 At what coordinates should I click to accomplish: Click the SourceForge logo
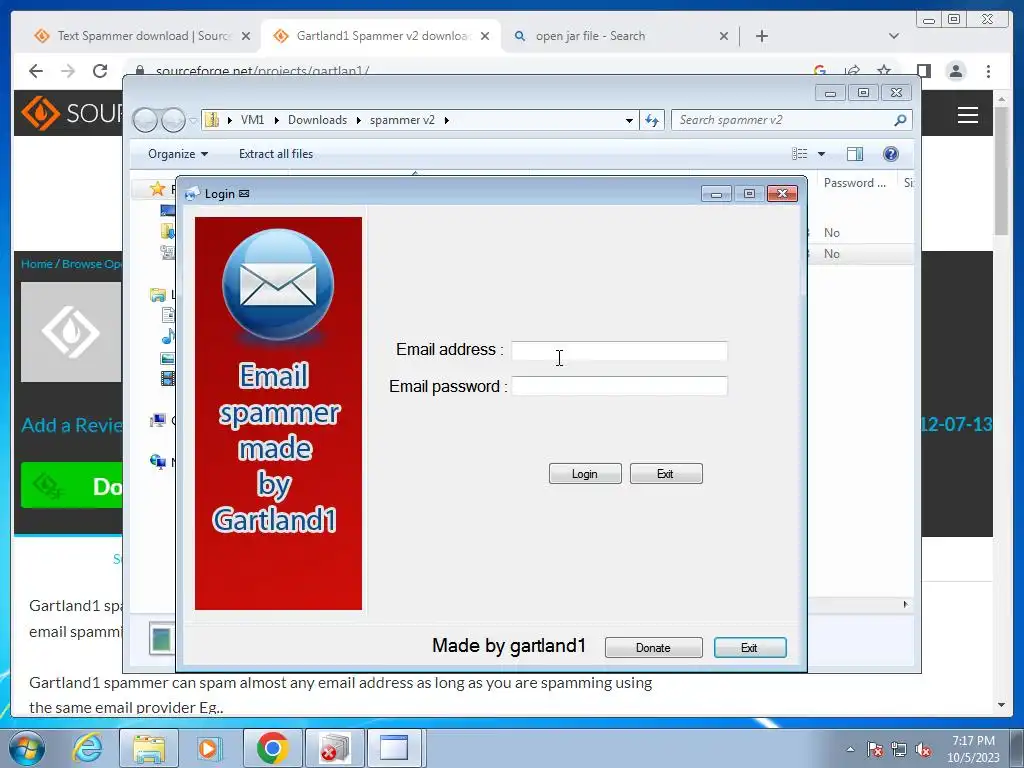pyautogui.click(x=71, y=113)
